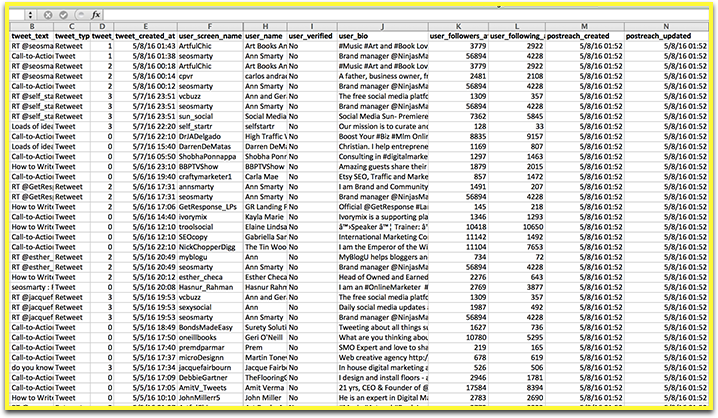Click the date cell 5/8/16 01:43
This screenshot has width=718, height=418.
[146, 46]
